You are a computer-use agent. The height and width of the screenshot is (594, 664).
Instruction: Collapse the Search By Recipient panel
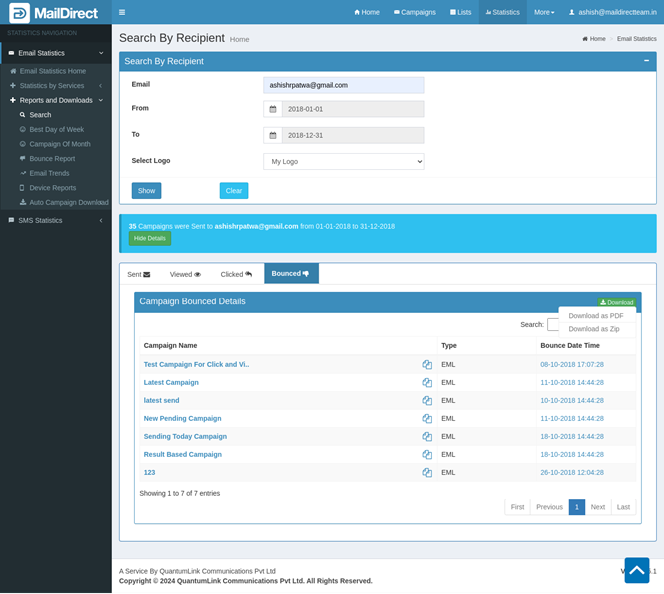(646, 61)
